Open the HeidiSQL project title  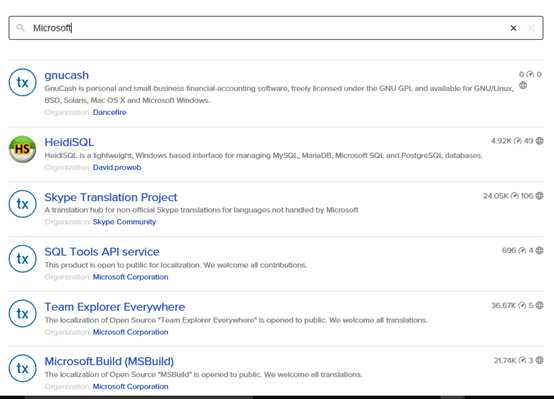(69, 142)
